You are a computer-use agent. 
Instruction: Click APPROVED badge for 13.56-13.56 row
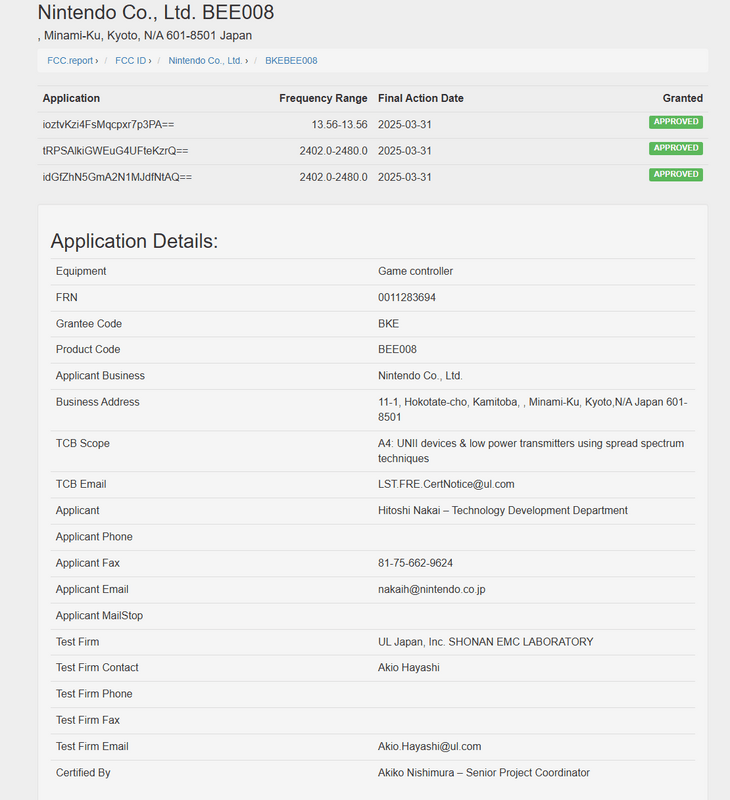pos(676,122)
